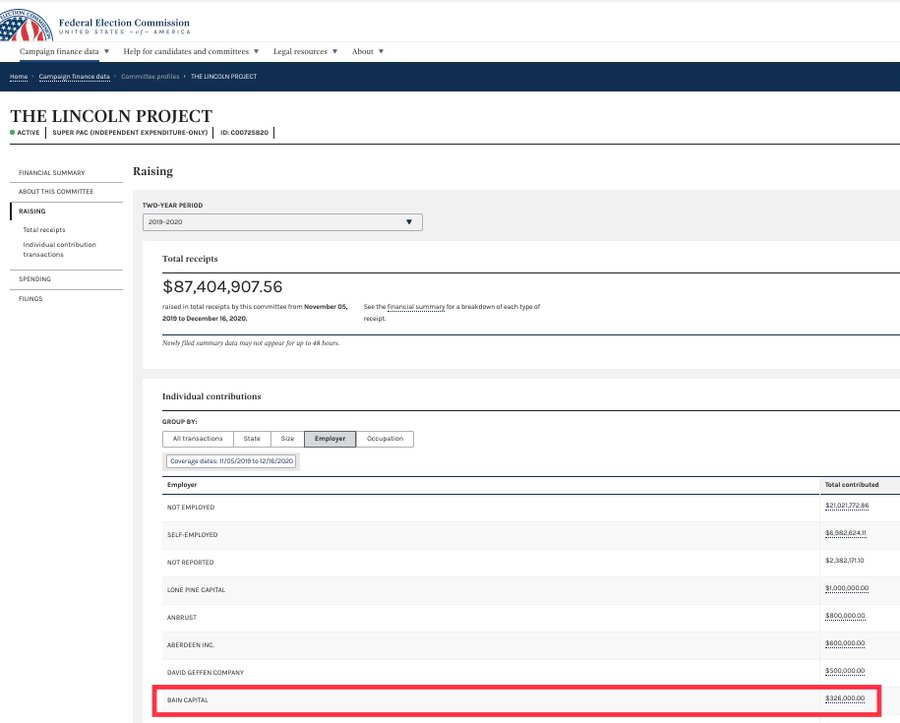Group contributions by Occupation
The height and width of the screenshot is (723, 900).
click(x=385, y=438)
